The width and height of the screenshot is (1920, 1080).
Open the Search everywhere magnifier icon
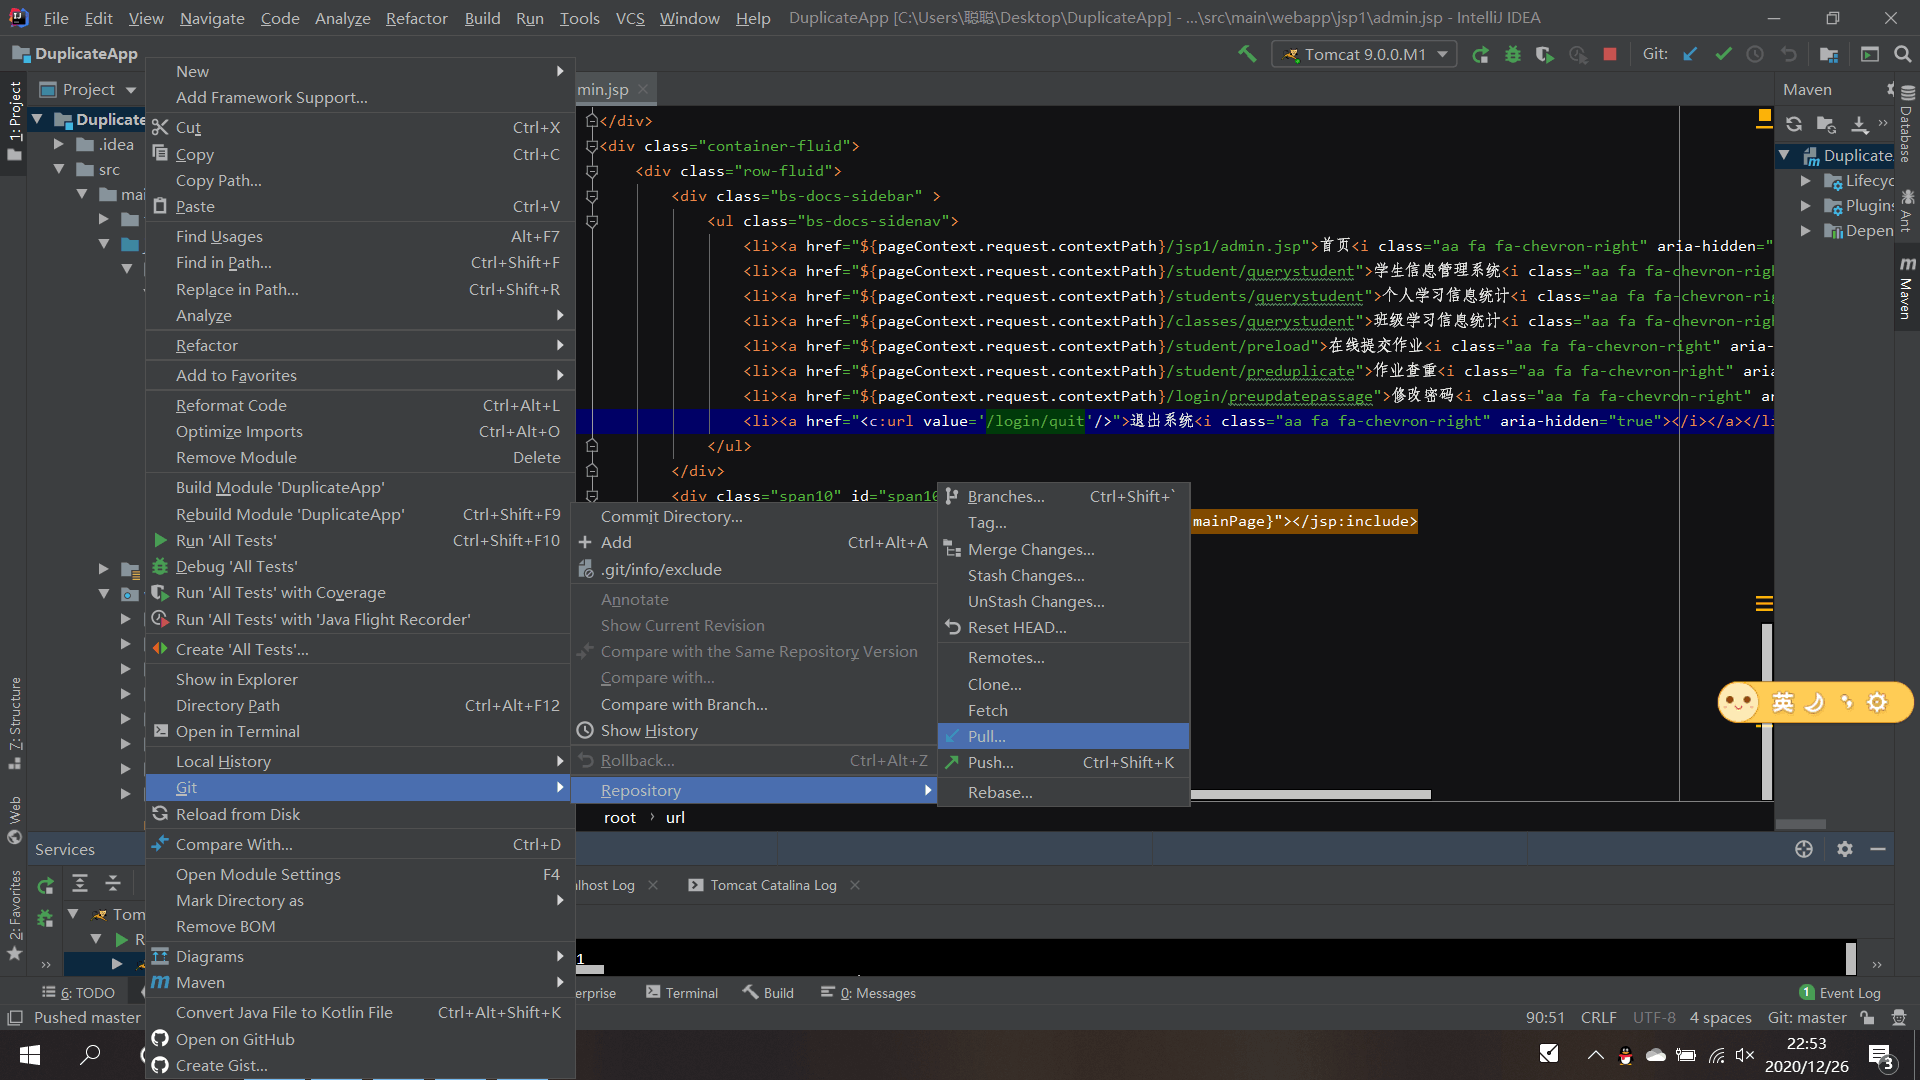[x=1900, y=54]
